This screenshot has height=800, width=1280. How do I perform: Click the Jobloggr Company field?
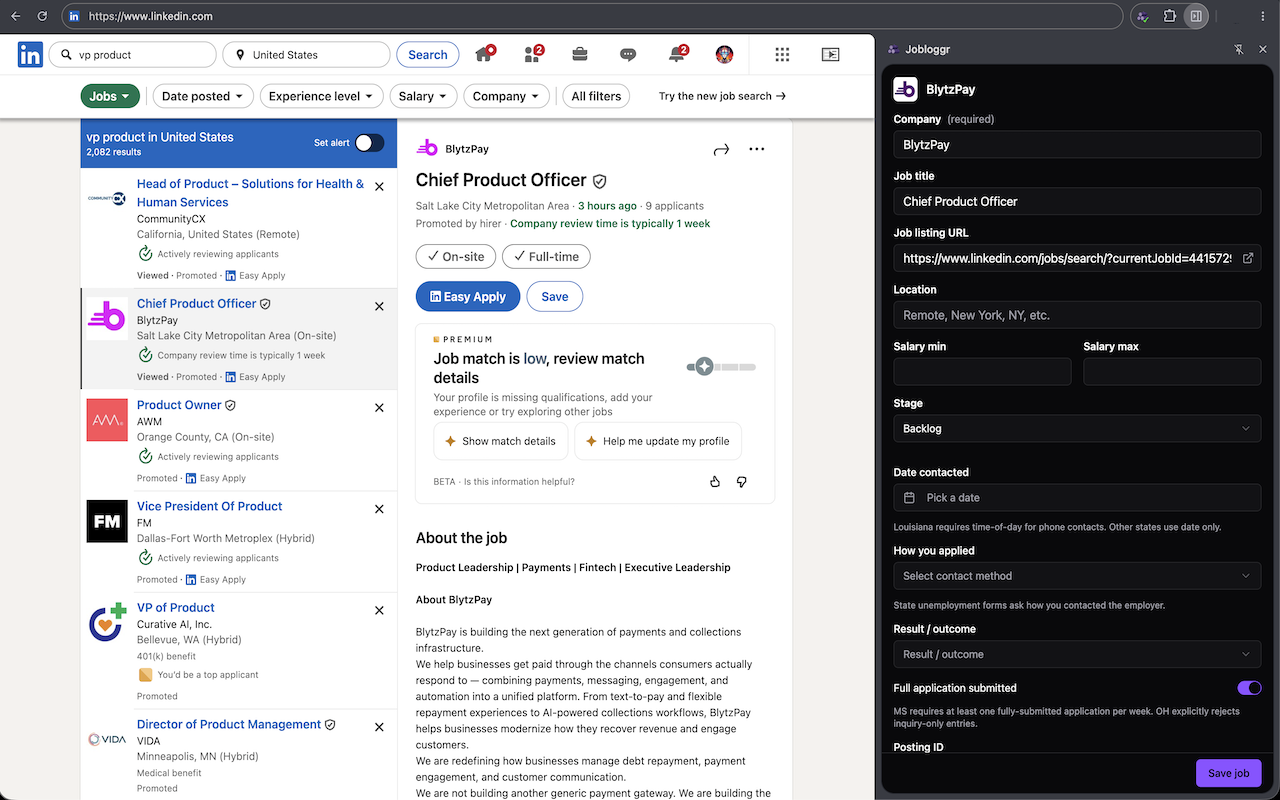pos(1077,145)
